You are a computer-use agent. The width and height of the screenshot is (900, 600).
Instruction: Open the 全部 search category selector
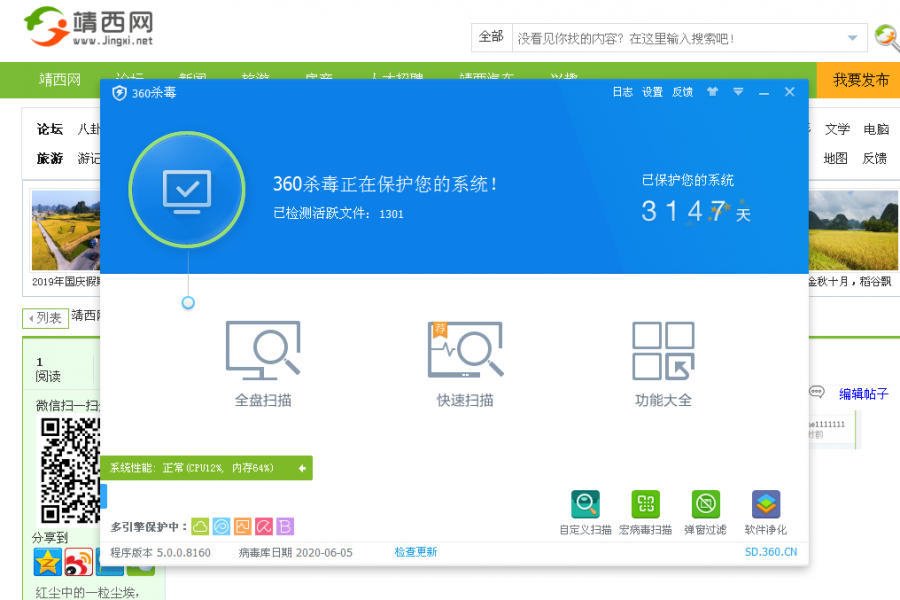pyautogui.click(x=491, y=37)
